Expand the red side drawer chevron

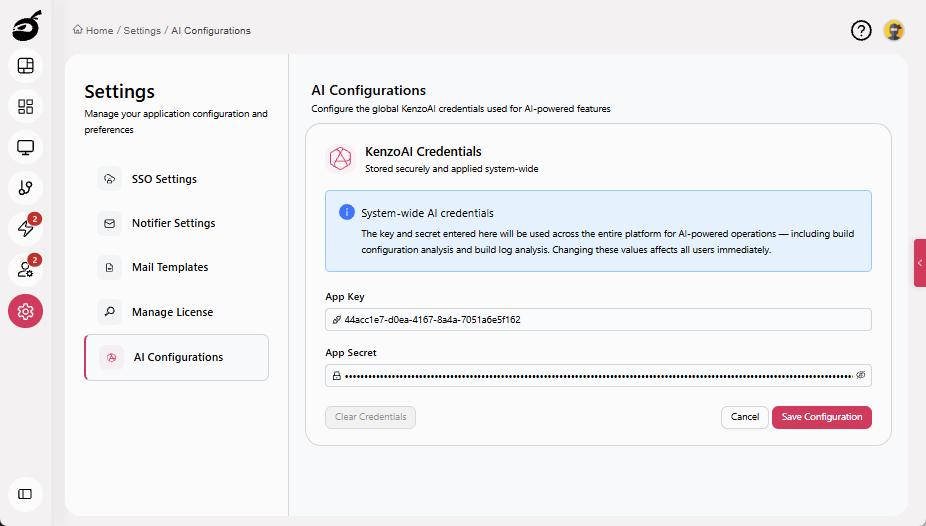point(920,263)
